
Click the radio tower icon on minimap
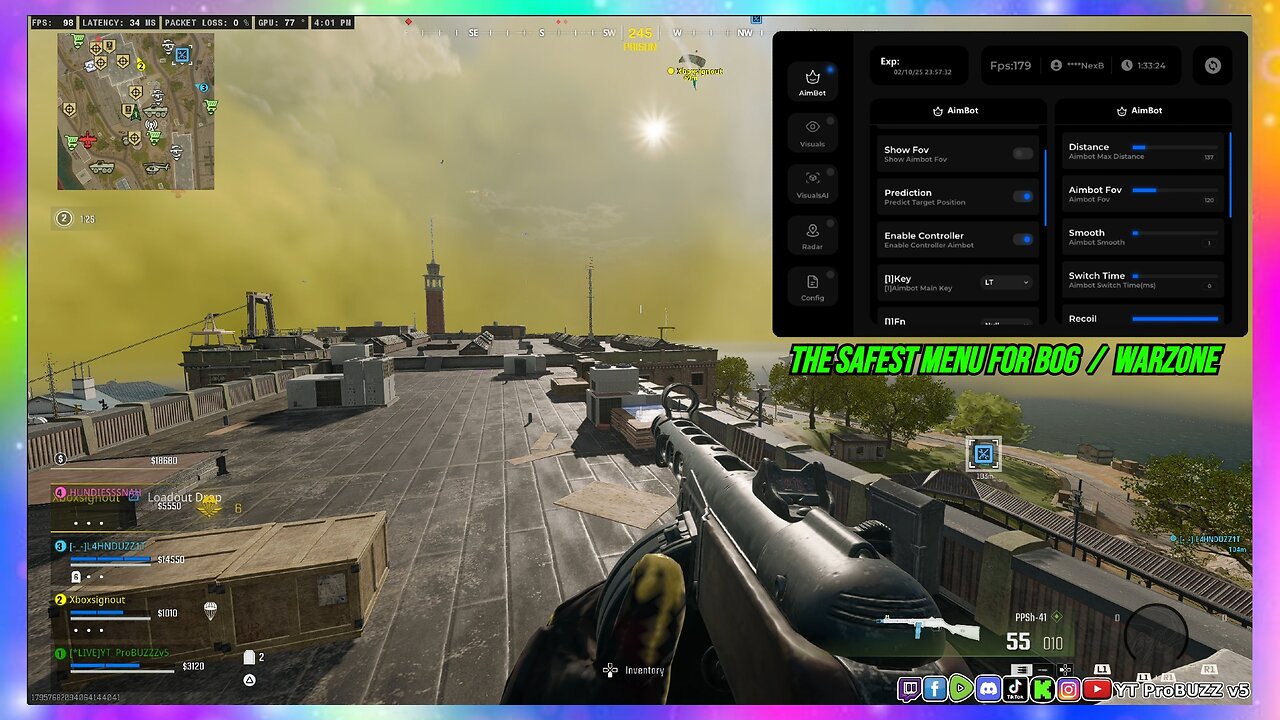153,126
